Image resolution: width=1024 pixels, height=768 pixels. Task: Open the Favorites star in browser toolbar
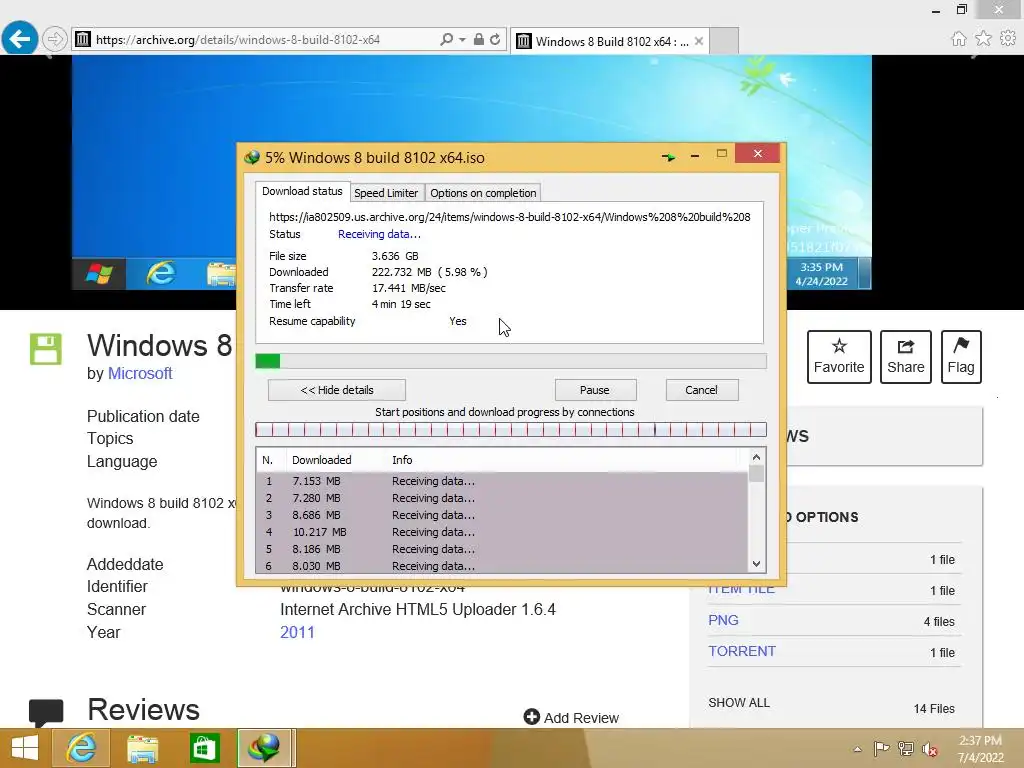coord(983,39)
